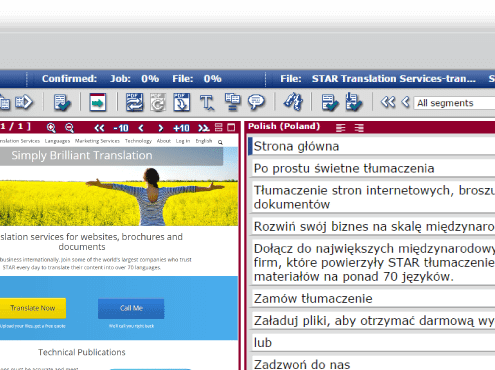Select the 'Dołącz do największych' segment
Screen dimensions: 495x370
click(373, 263)
